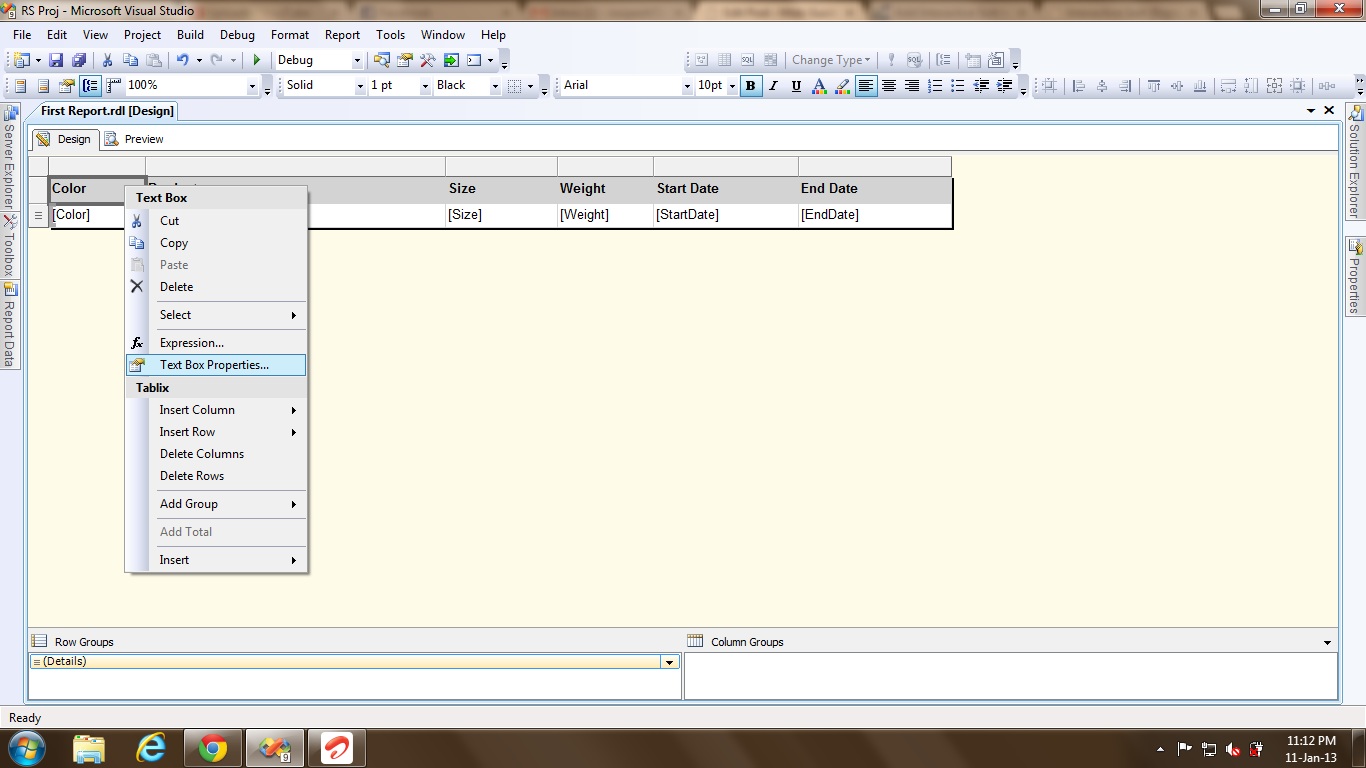The height and width of the screenshot is (768, 1366).
Task: Start debugging with the green play icon
Action: tap(257, 60)
